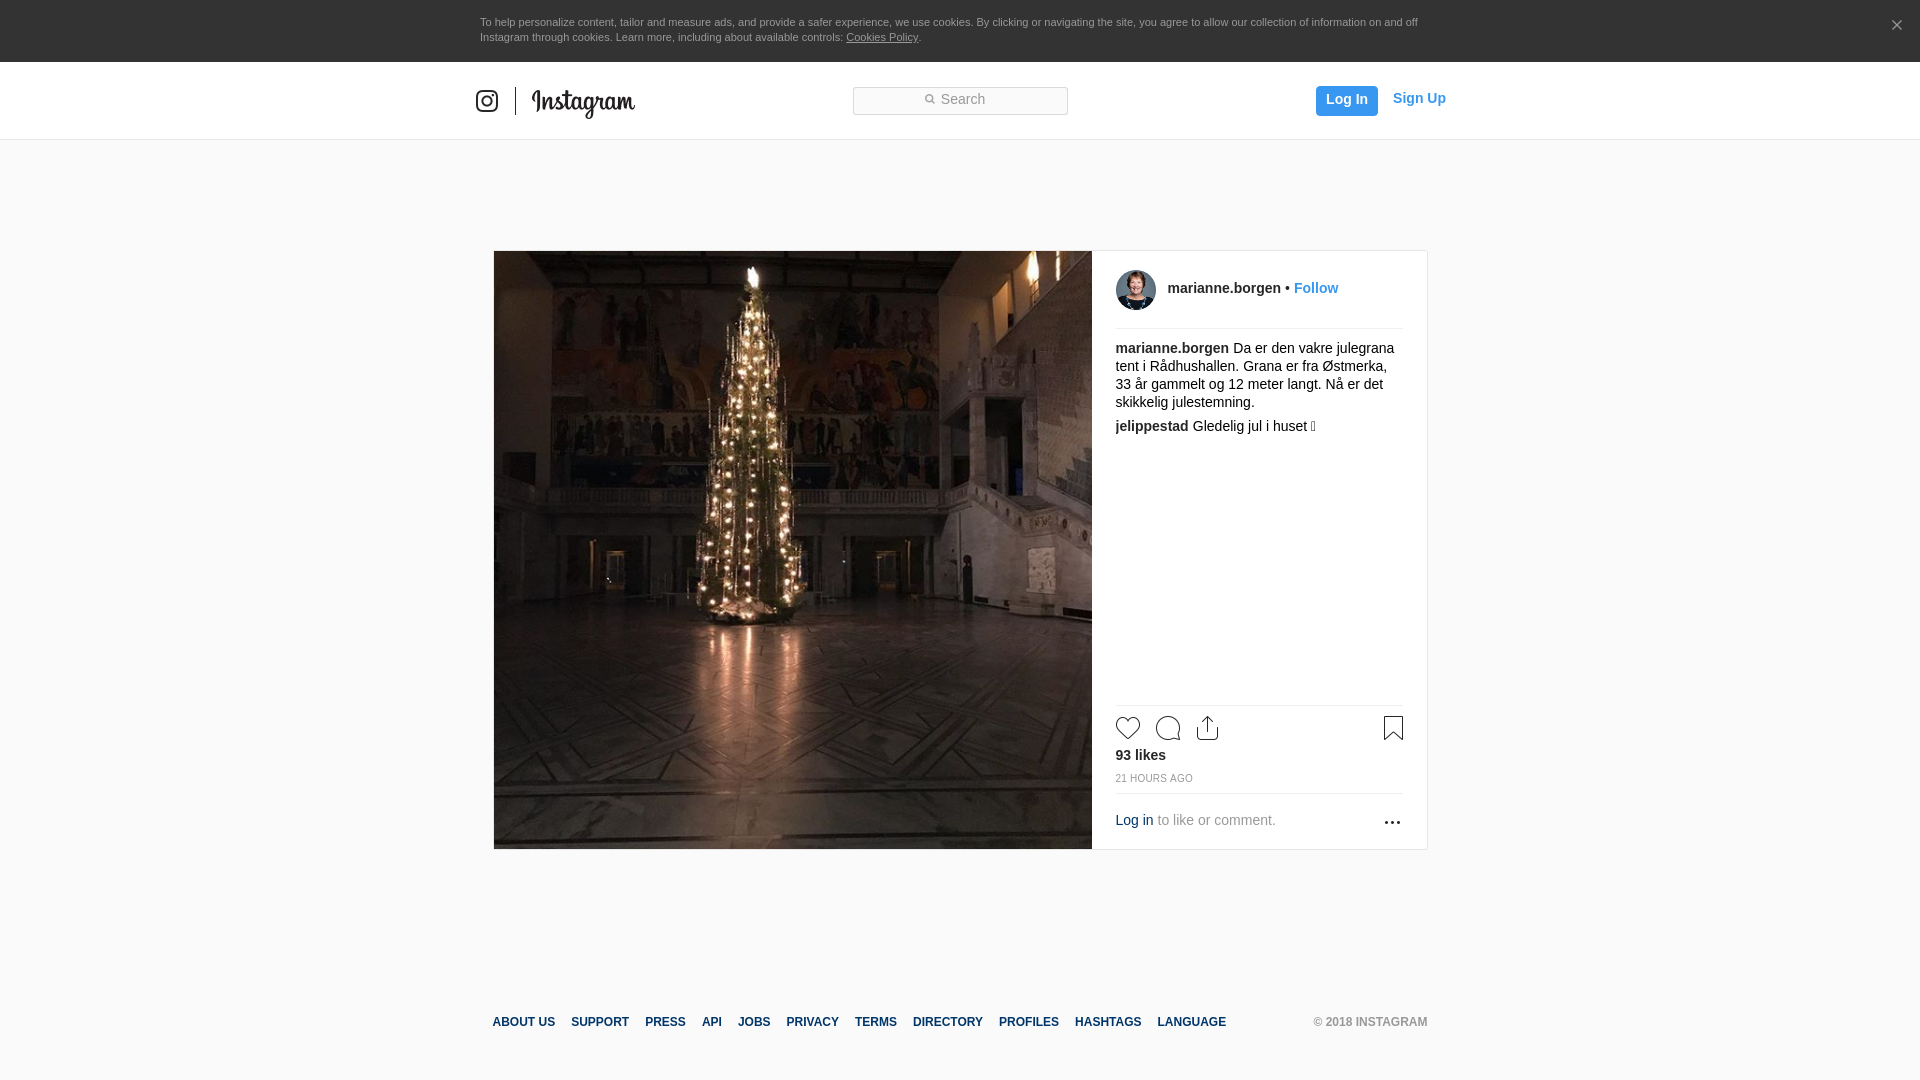The height and width of the screenshot is (1080, 1920).
Task: Dismiss the cookie banner with X
Action: pyautogui.click(x=1896, y=26)
